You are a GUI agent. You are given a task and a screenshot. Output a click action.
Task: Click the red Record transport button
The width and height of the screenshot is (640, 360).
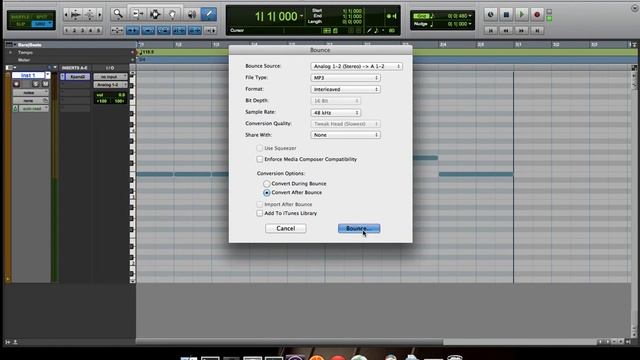(537, 15)
